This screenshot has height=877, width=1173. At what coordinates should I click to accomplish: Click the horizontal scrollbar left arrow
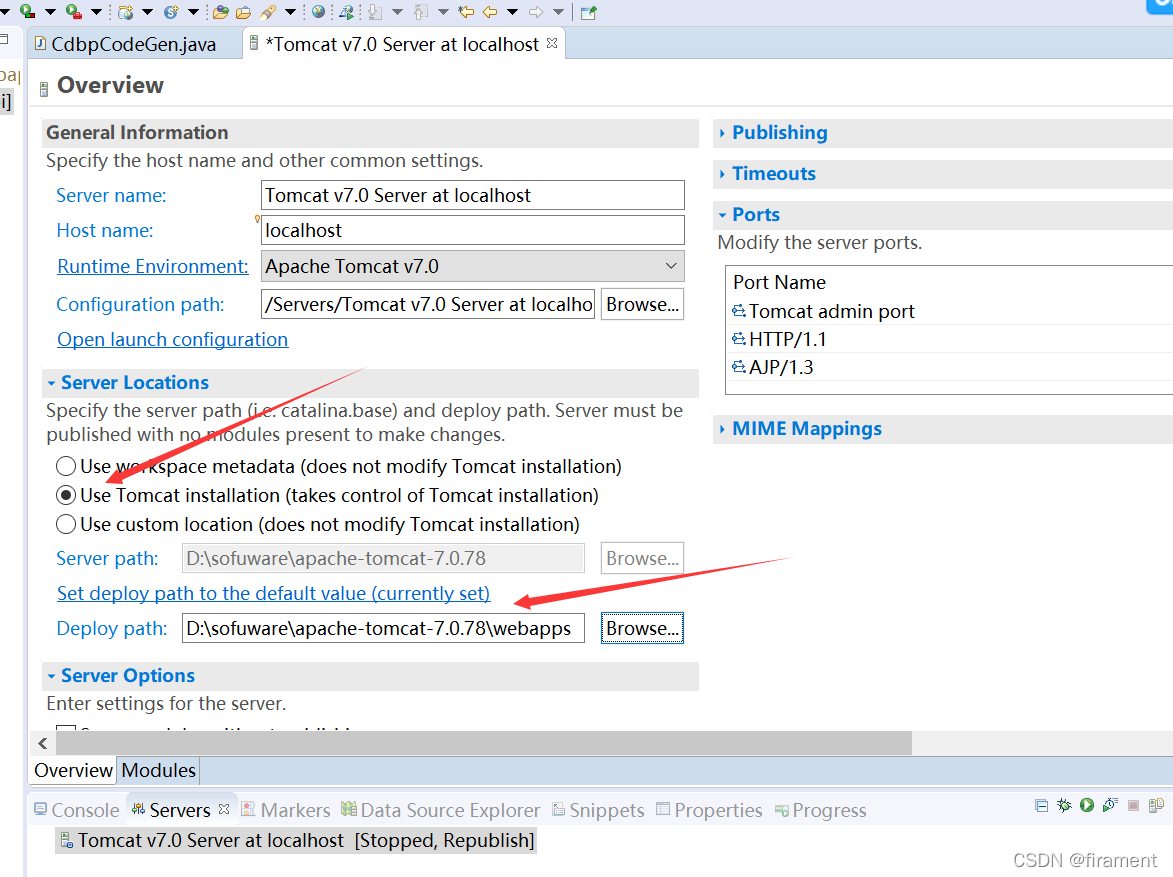click(x=43, y=743)
